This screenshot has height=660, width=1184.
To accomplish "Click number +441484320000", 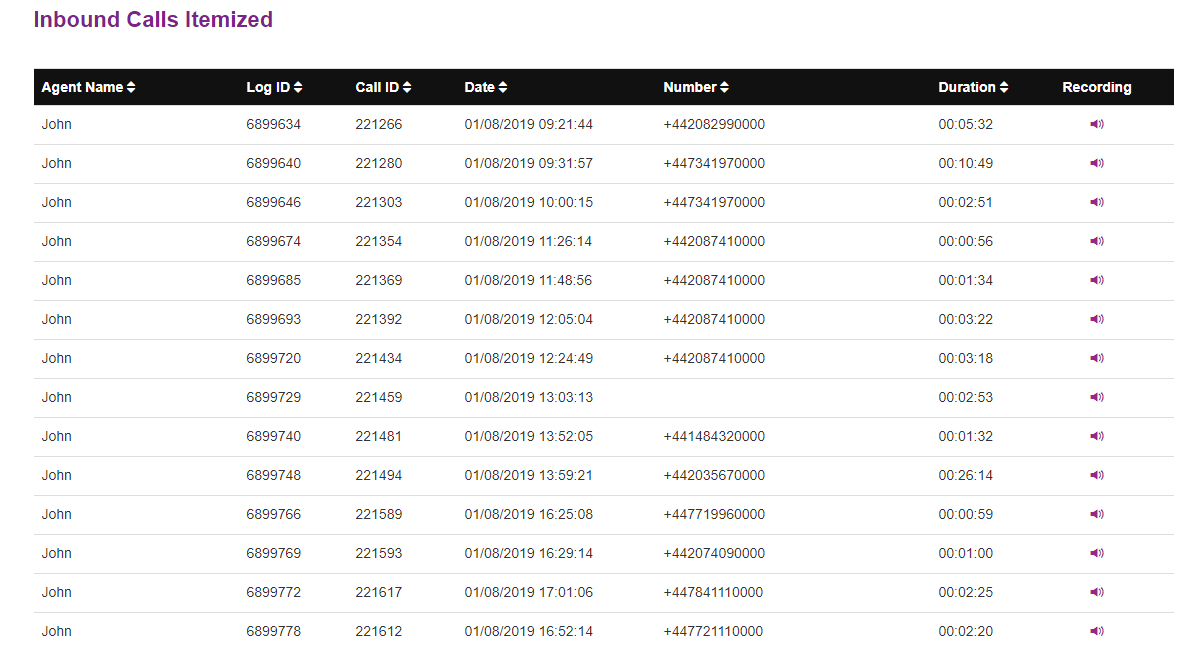I will [x=714, y=436].
